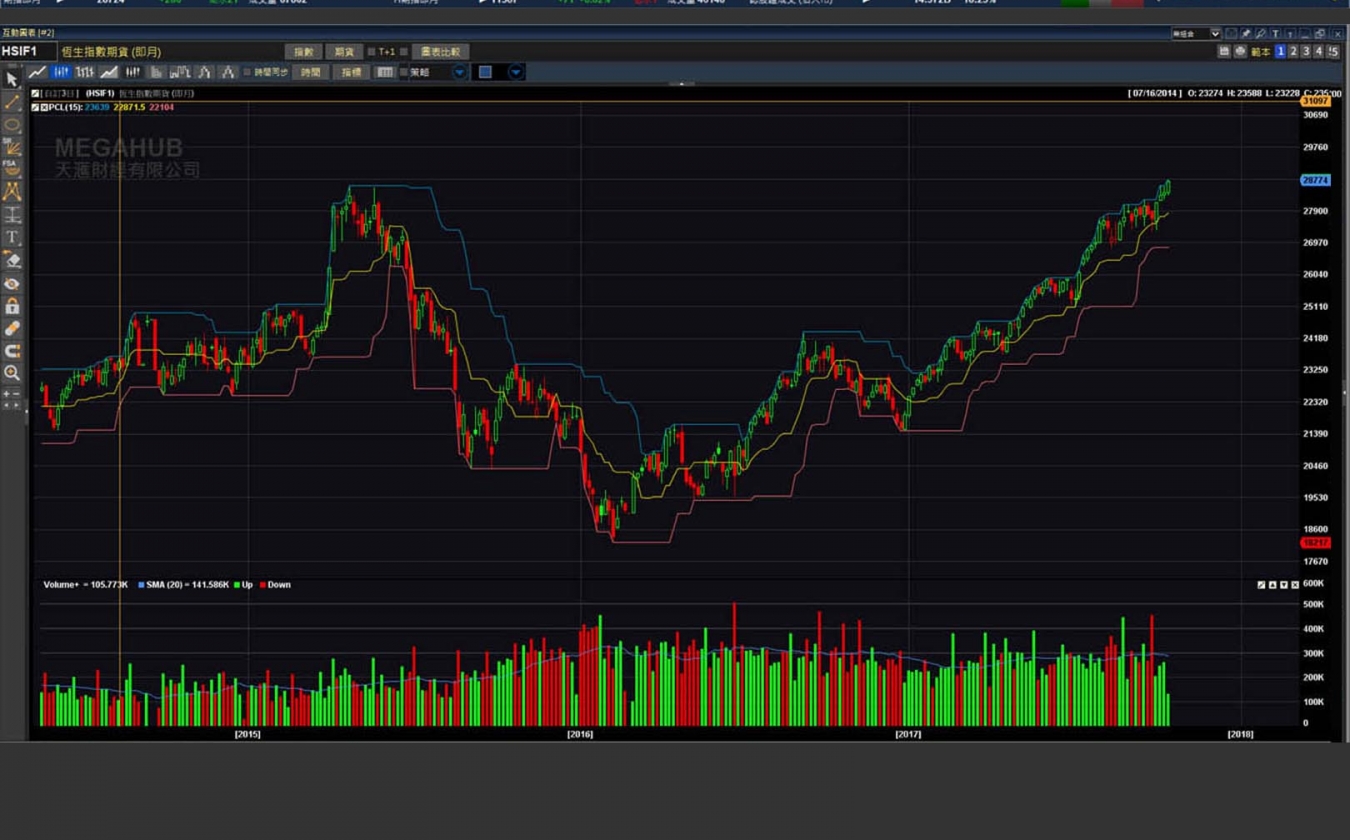Click the large T text size icon
Screen dimensions: 1350x840
pos(1275,34)
